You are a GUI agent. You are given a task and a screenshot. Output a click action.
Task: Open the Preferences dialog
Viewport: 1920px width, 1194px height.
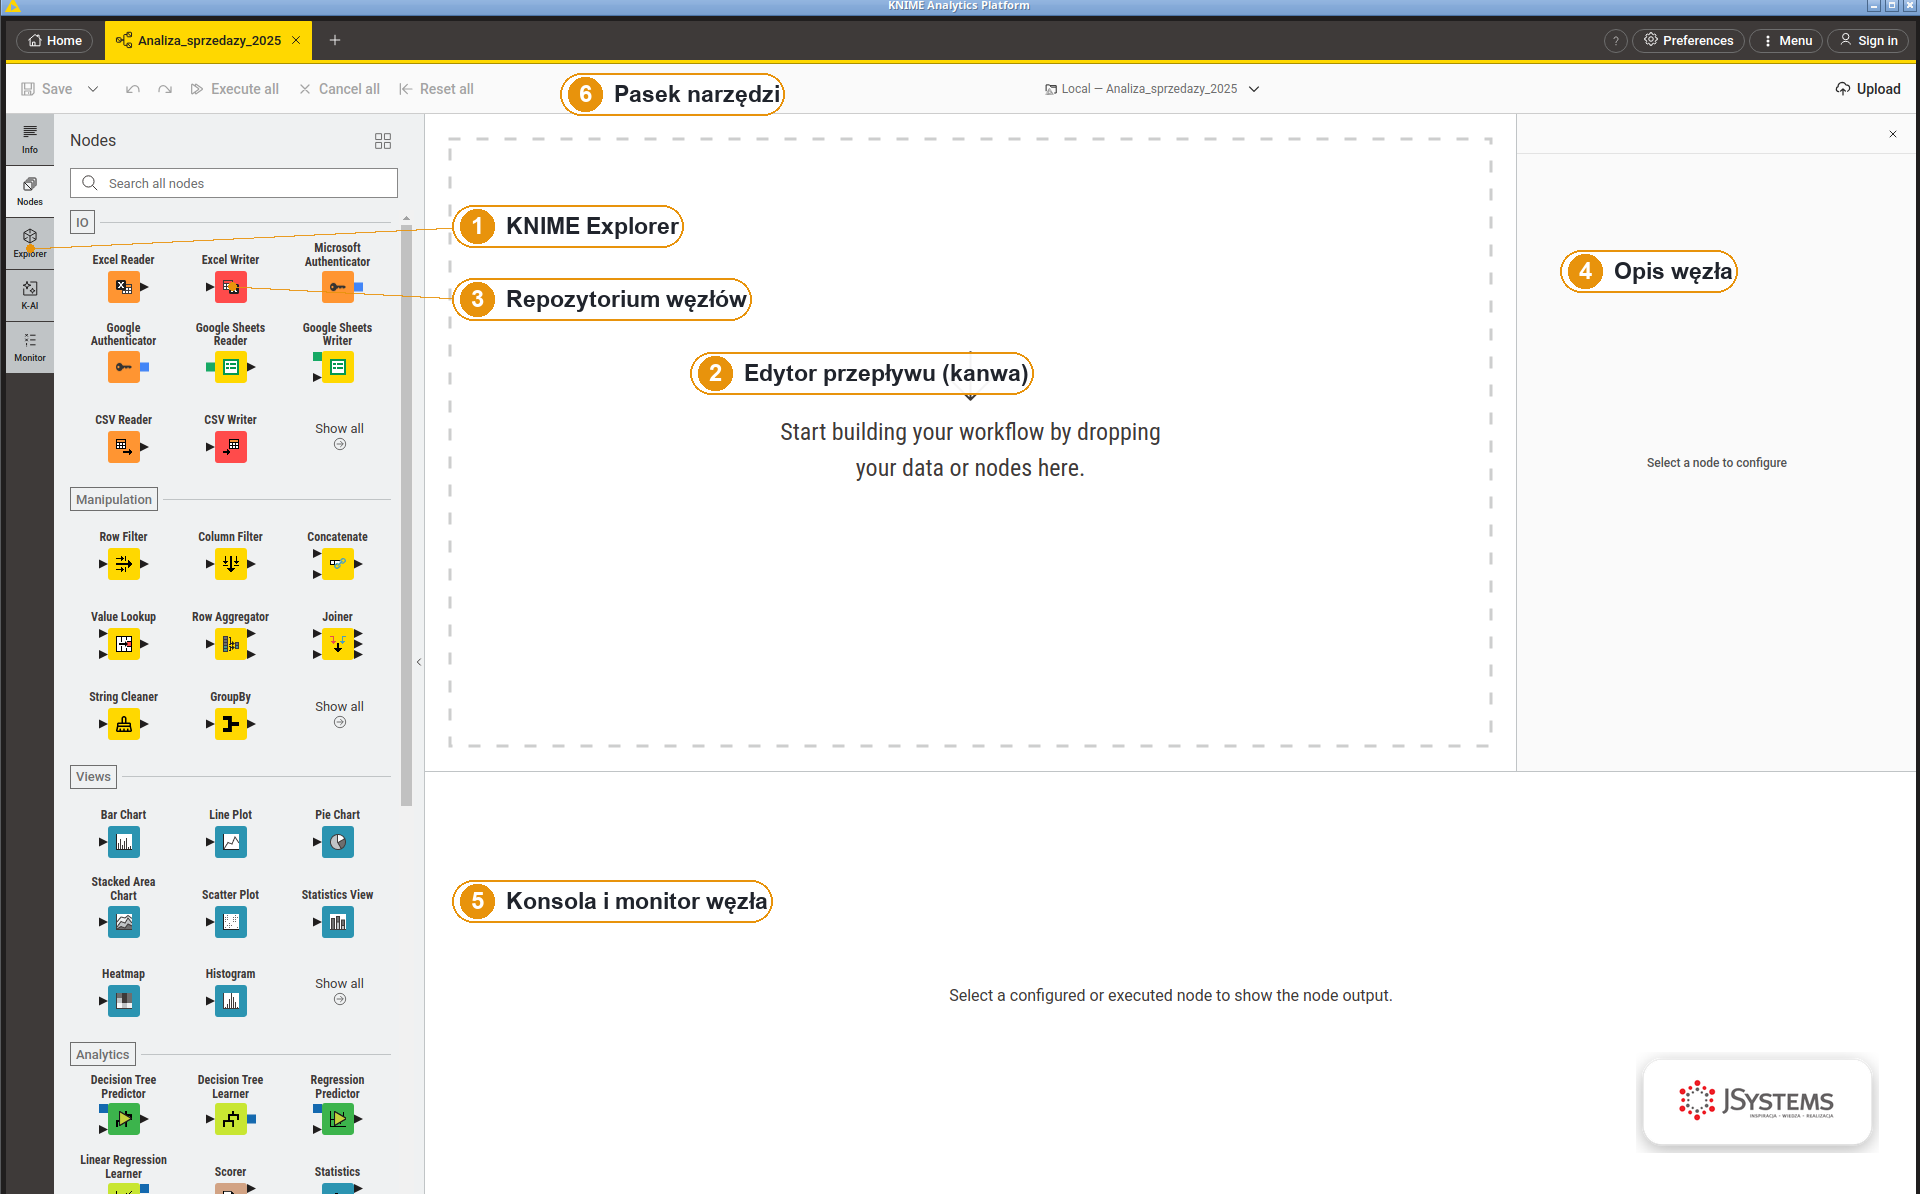[1689, 41]
